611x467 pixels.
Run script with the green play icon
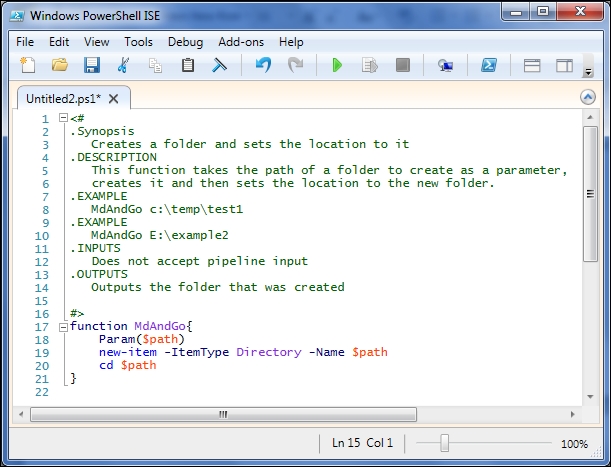(337, 65)
